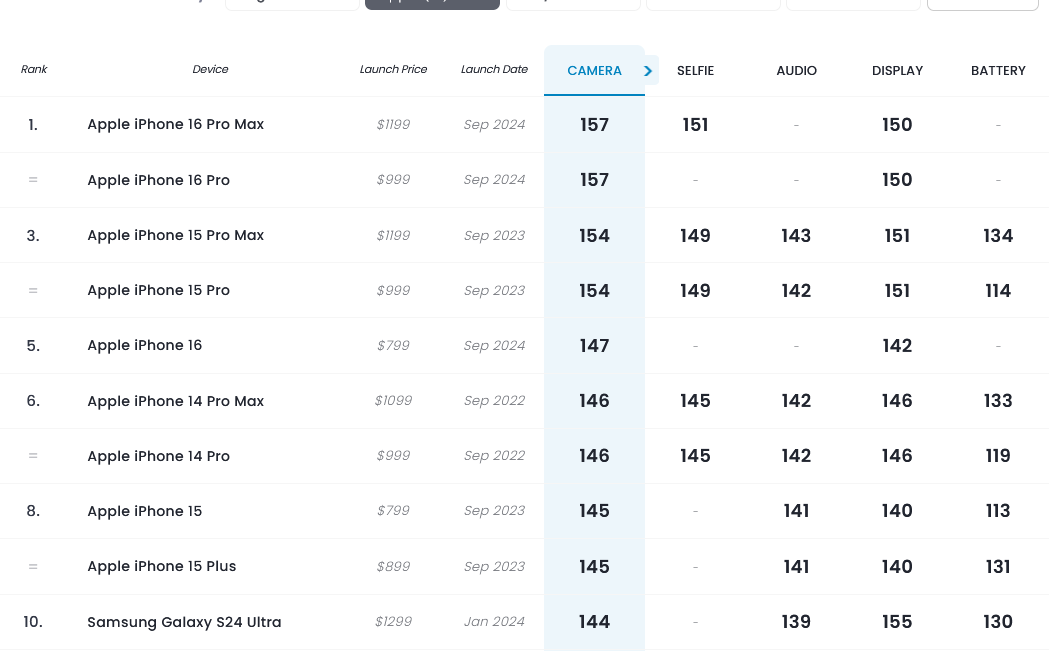The height and width of the screenshot is (651, 1063).
Task: Click the selfie score 151 for iPhone 16 Pro Max
Action: click(x=696, y=125)
